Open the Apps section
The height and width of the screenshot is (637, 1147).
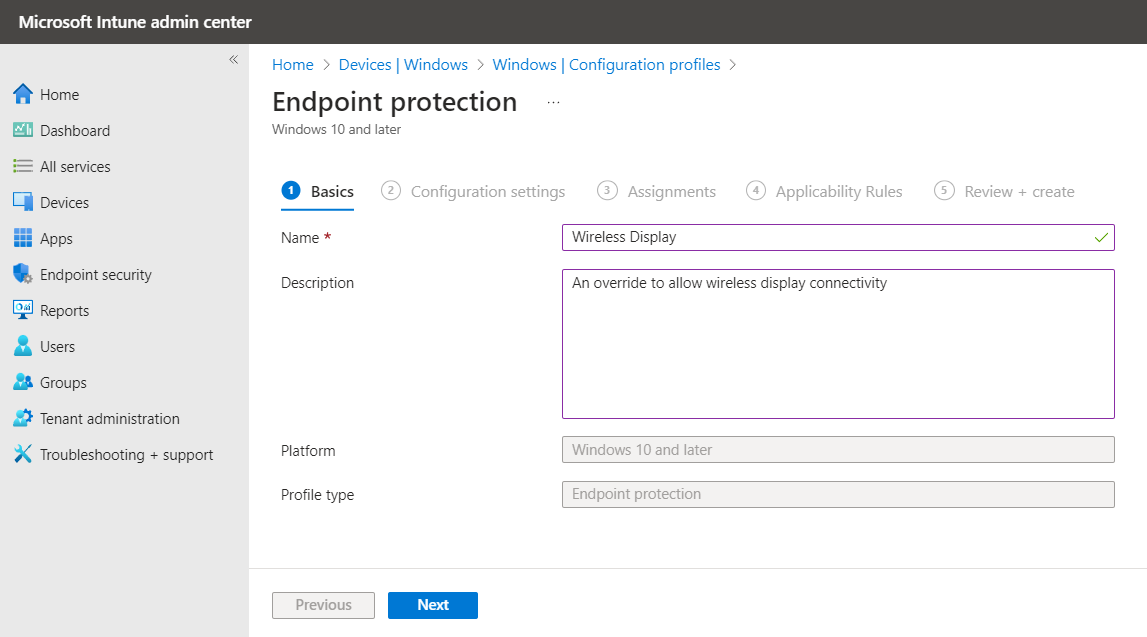58,238
